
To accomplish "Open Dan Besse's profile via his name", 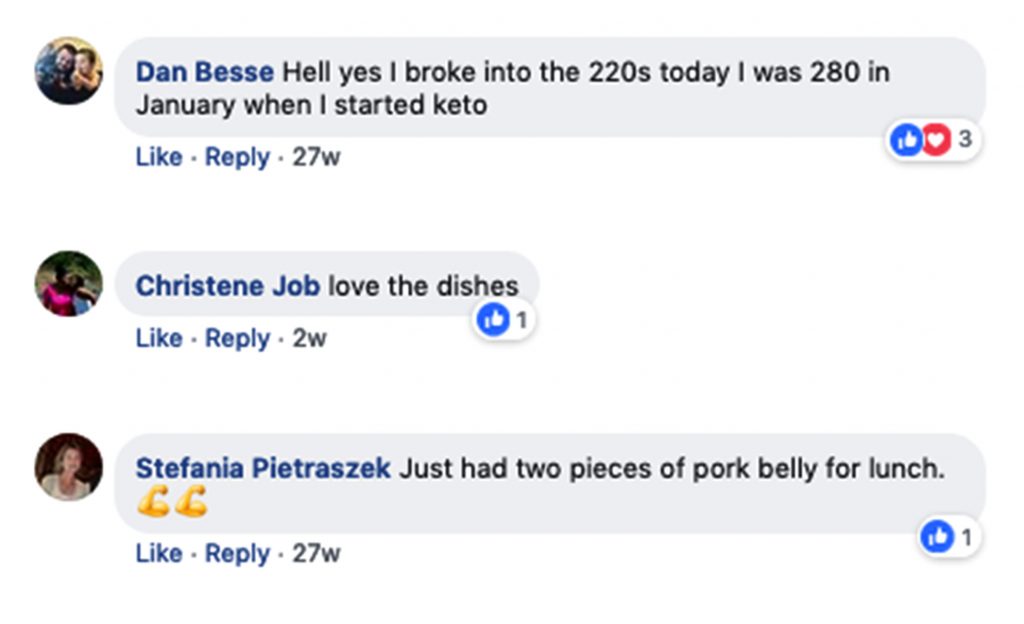I will pyautogui.click(x=203, y=71).
